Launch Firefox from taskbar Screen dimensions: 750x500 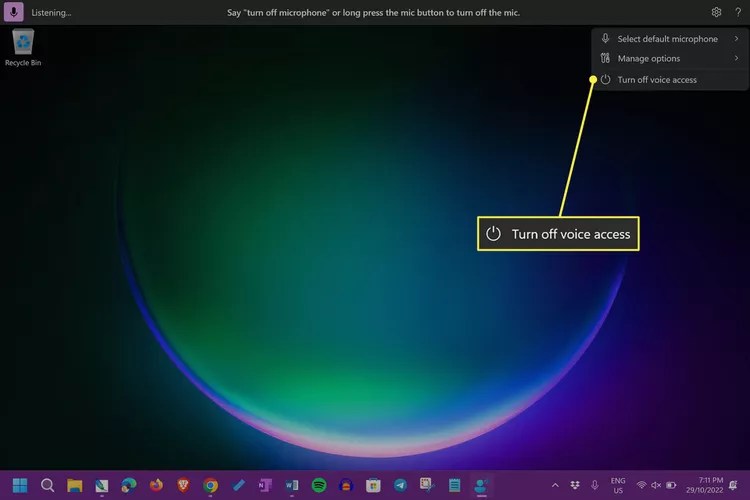click(156, 485)
